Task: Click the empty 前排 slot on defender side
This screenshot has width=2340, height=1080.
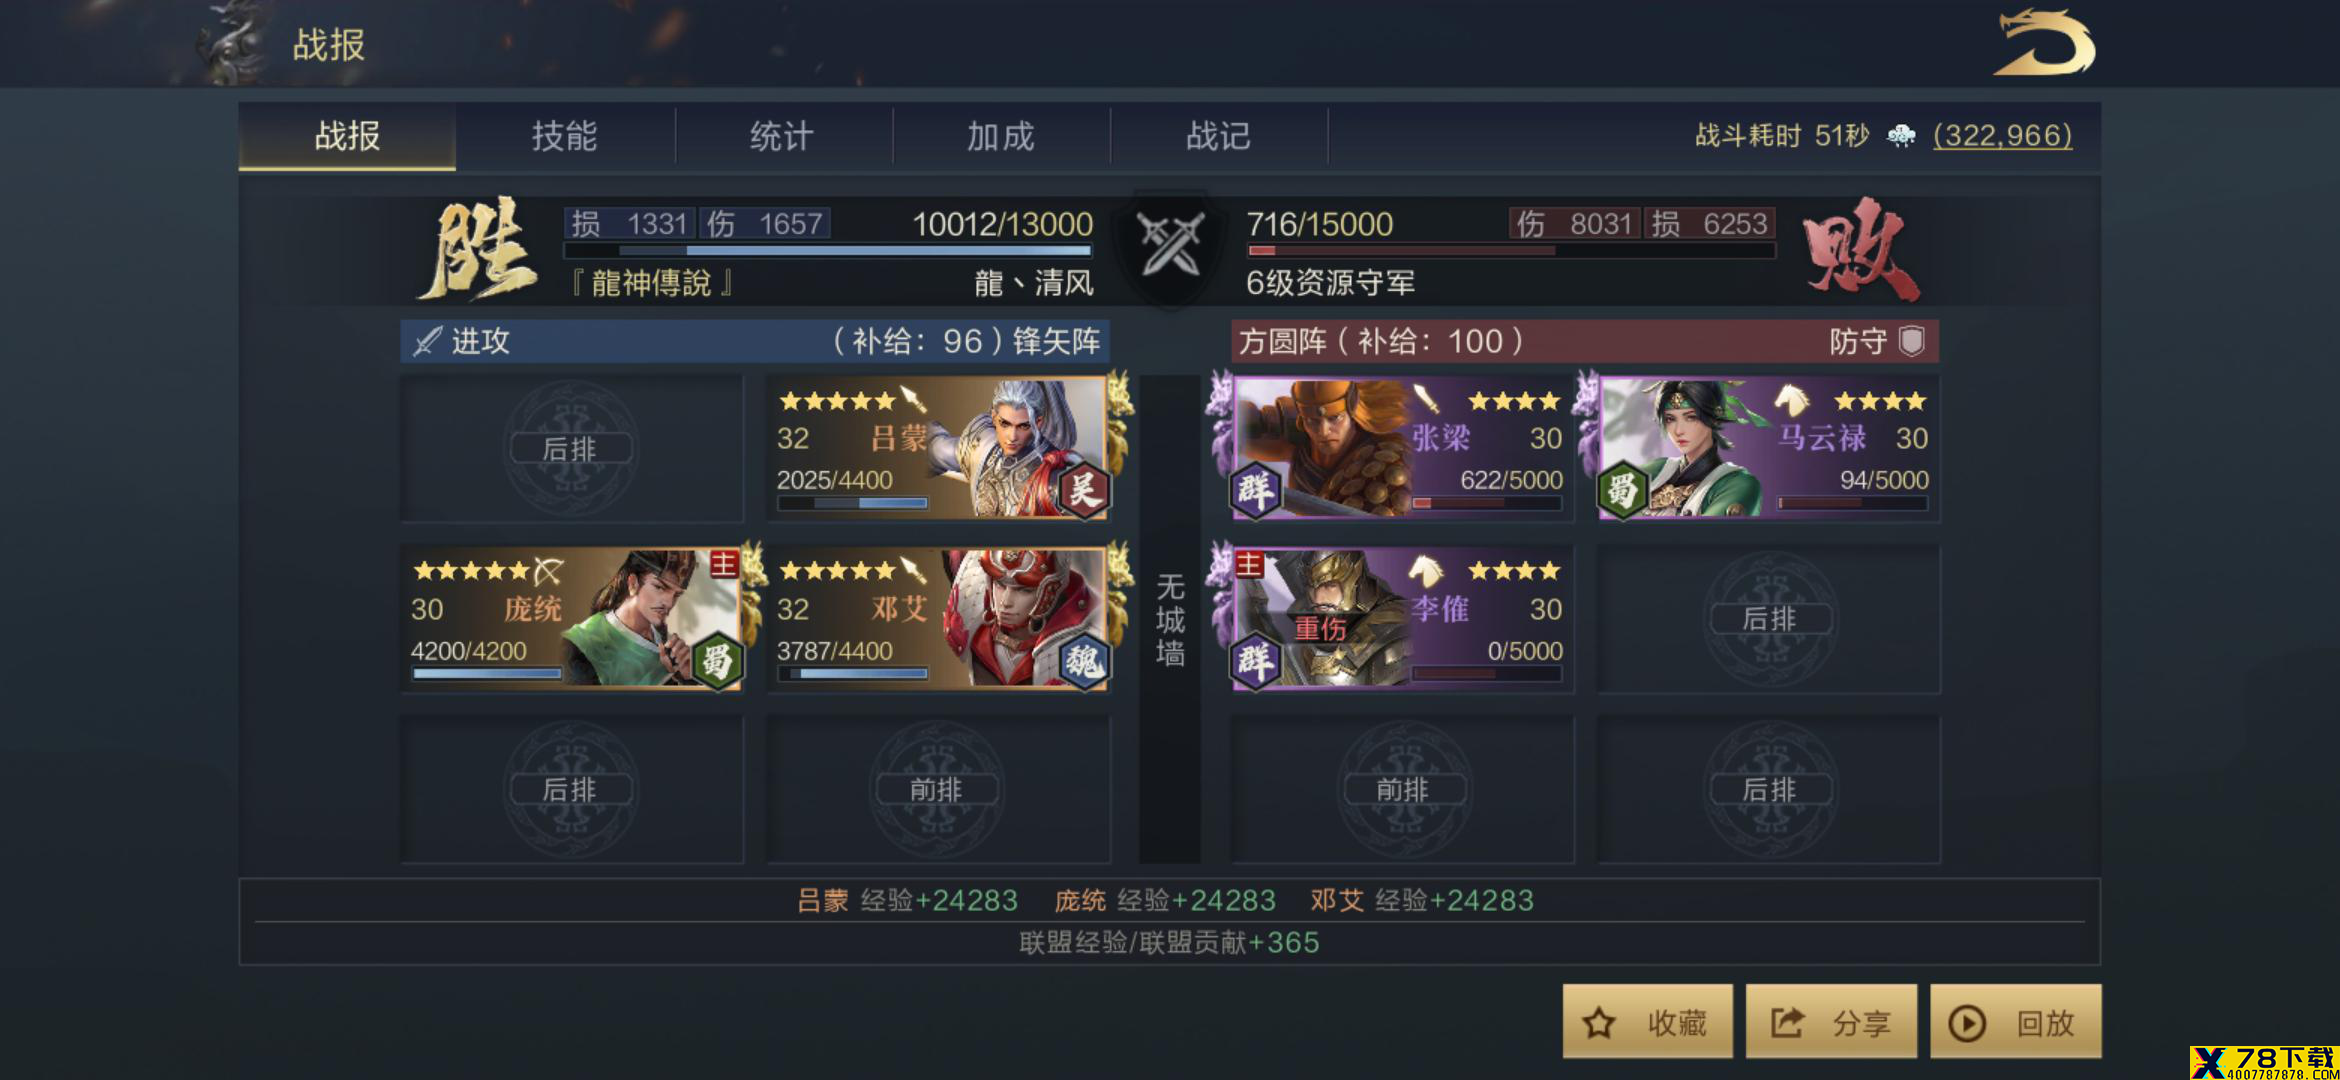Action: (1402, 789)
